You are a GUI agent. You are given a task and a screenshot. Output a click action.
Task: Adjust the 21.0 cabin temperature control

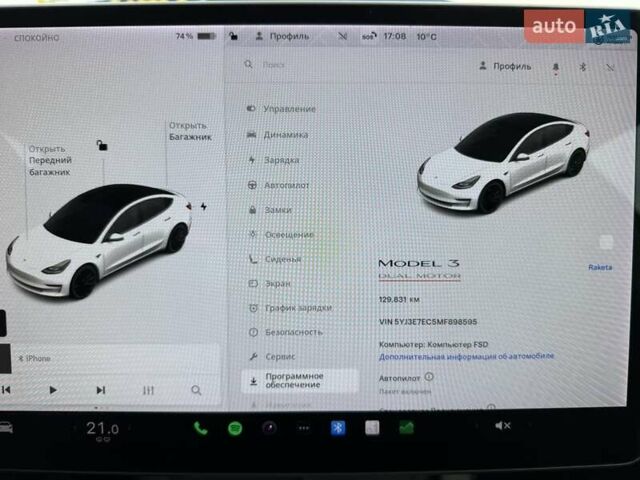(x=101, y=428)
